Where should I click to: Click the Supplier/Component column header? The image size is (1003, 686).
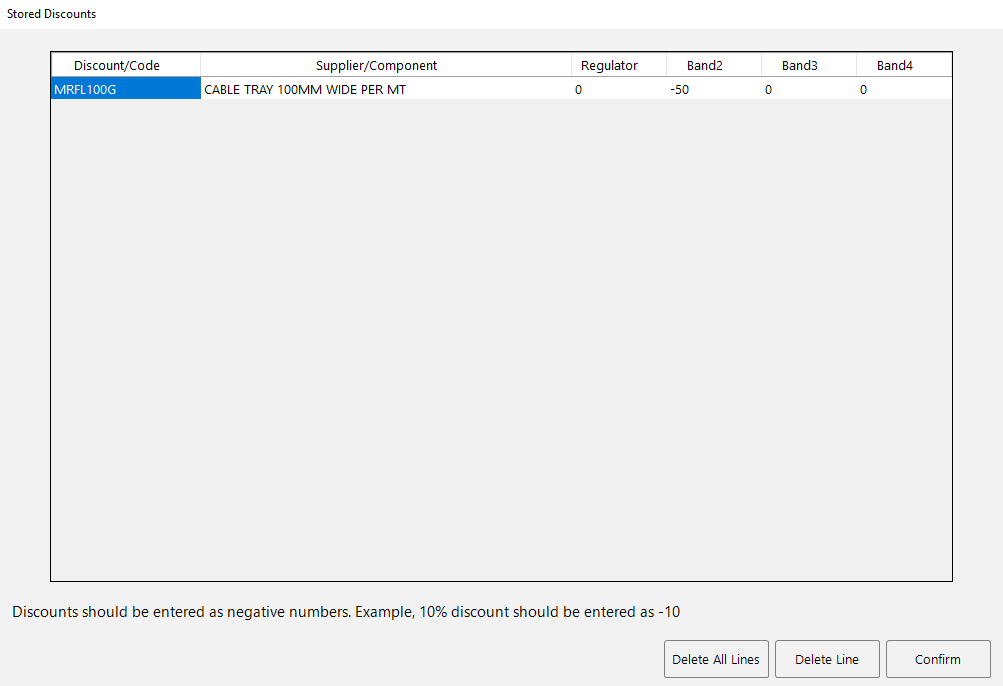tap(377, 64)
